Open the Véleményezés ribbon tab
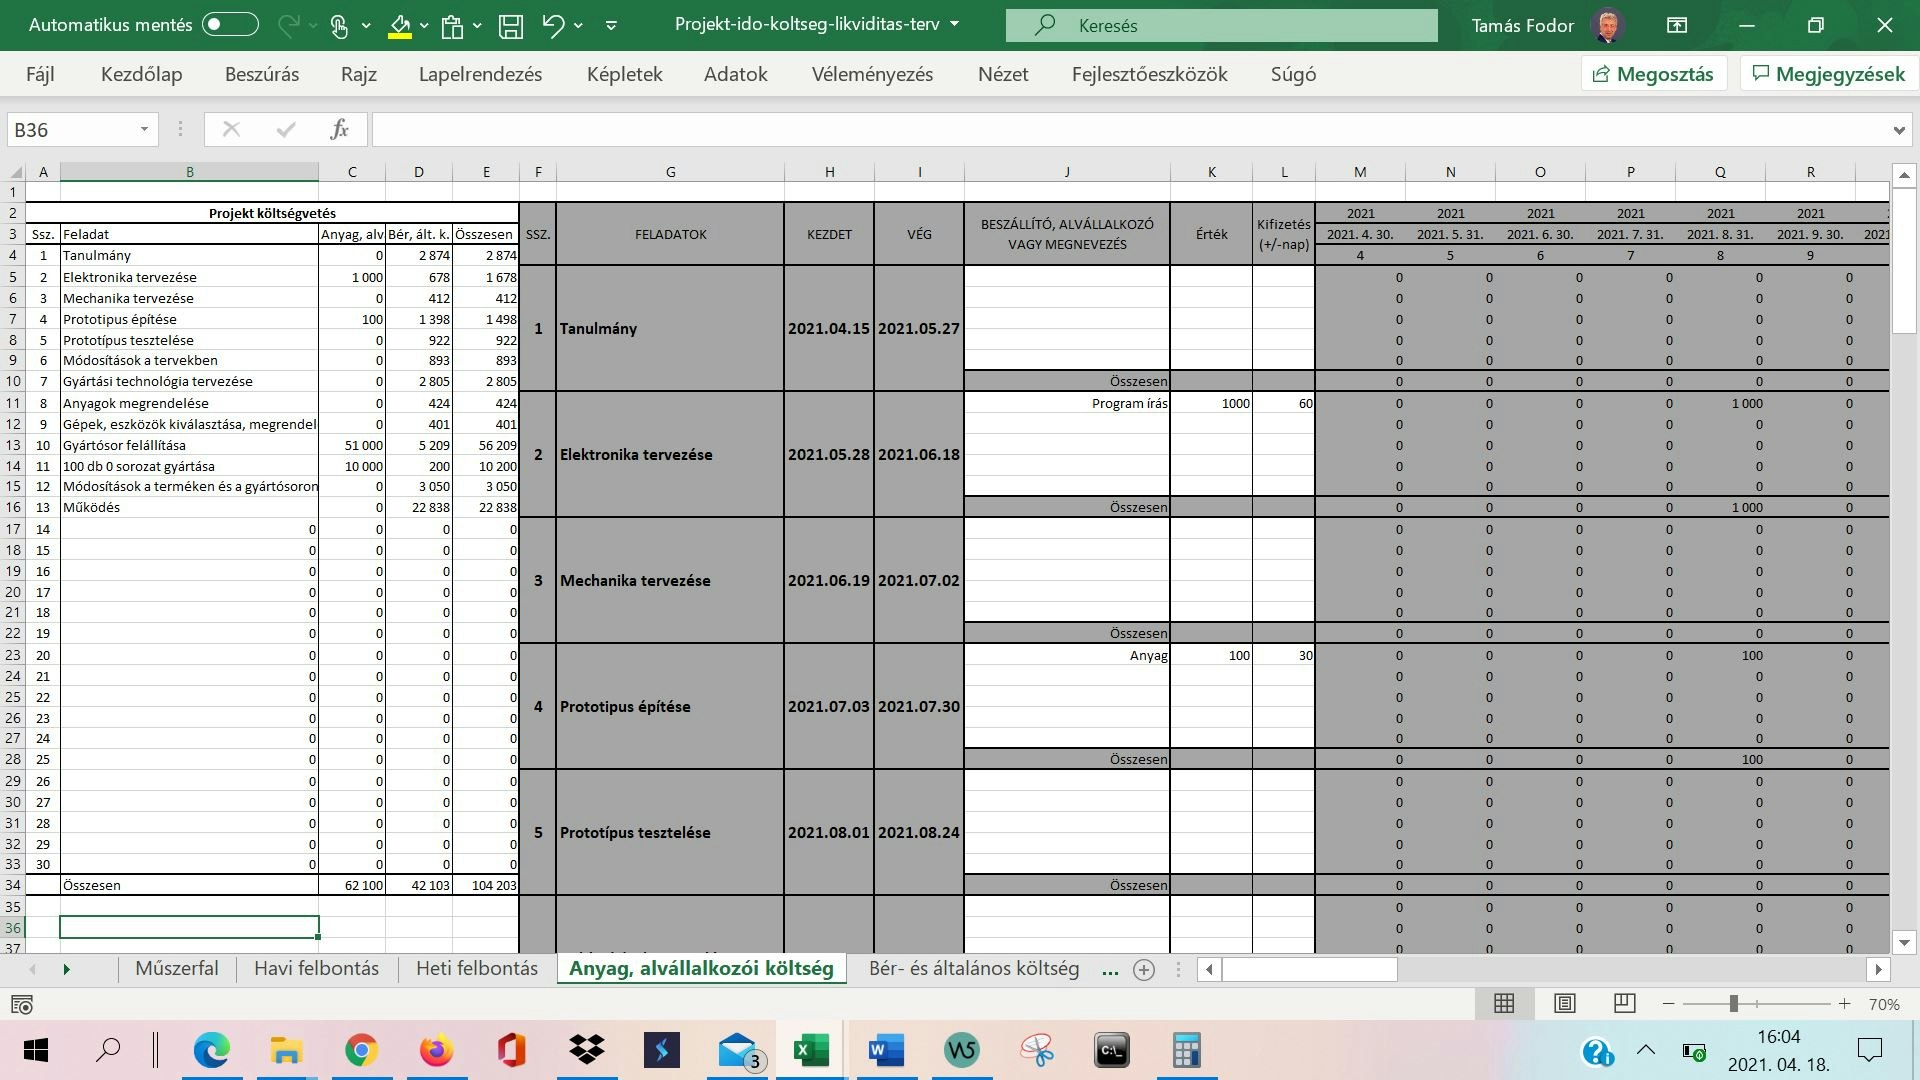The image size is (1920, 1080). point(872,74)
